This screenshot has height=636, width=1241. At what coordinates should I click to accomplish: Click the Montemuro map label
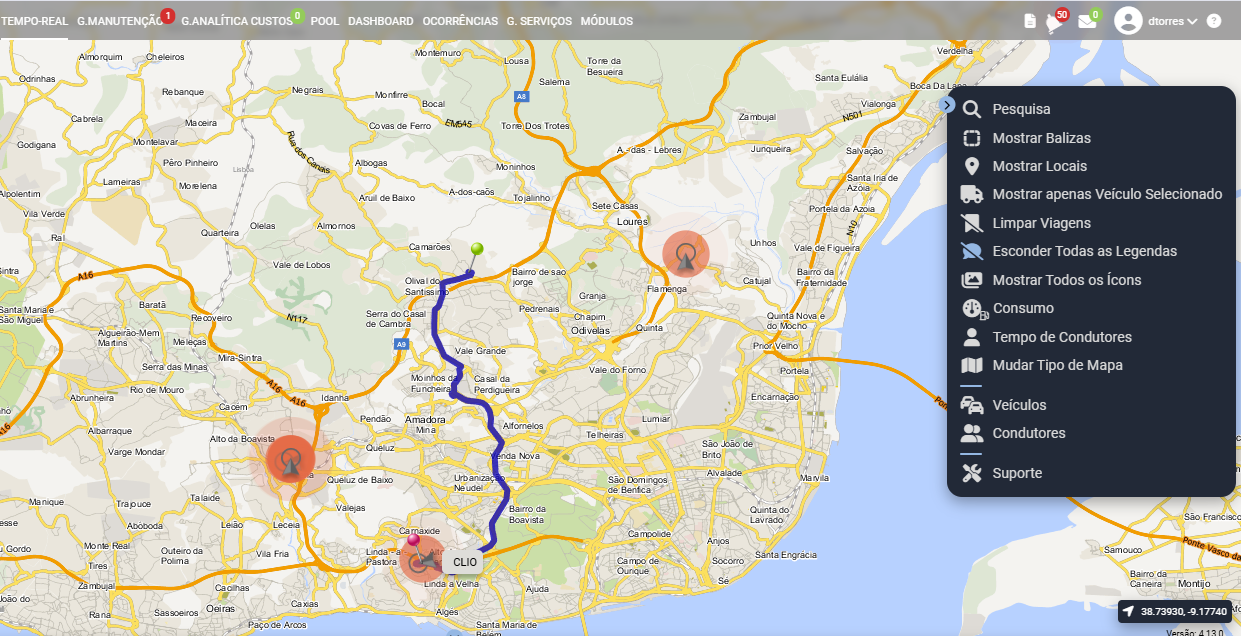[438, 53]
